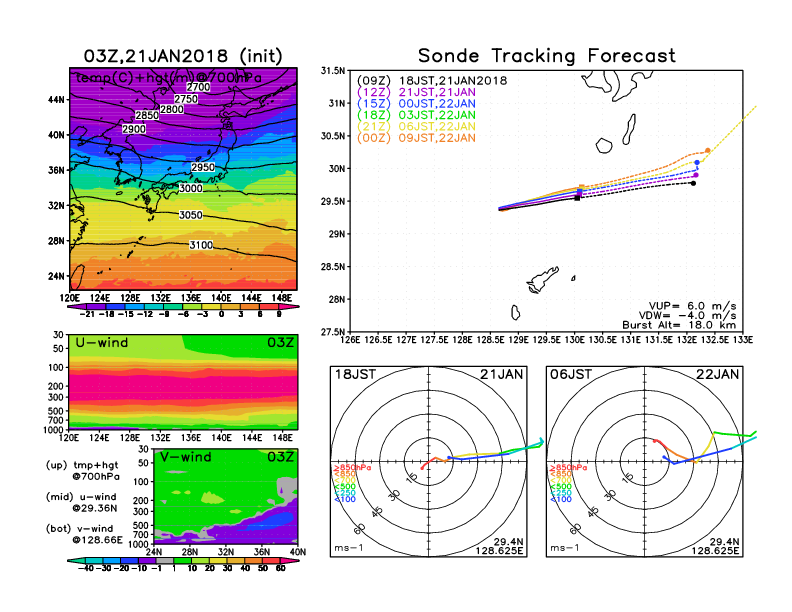The height and width of the screenshot is (612, 792).
Task: Open the 06JST 22JAN hodograph plot
Action: pos(645,462)
